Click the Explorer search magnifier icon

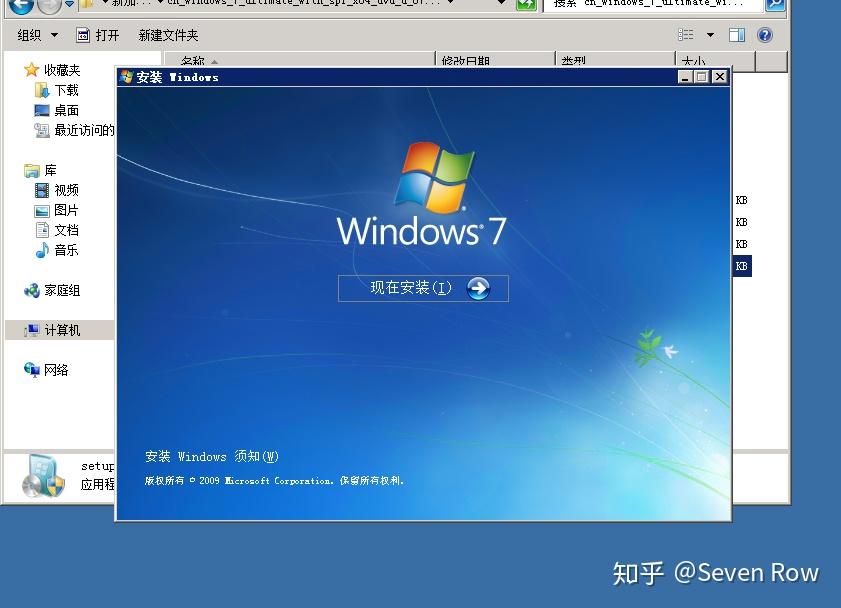click(774, 4)
